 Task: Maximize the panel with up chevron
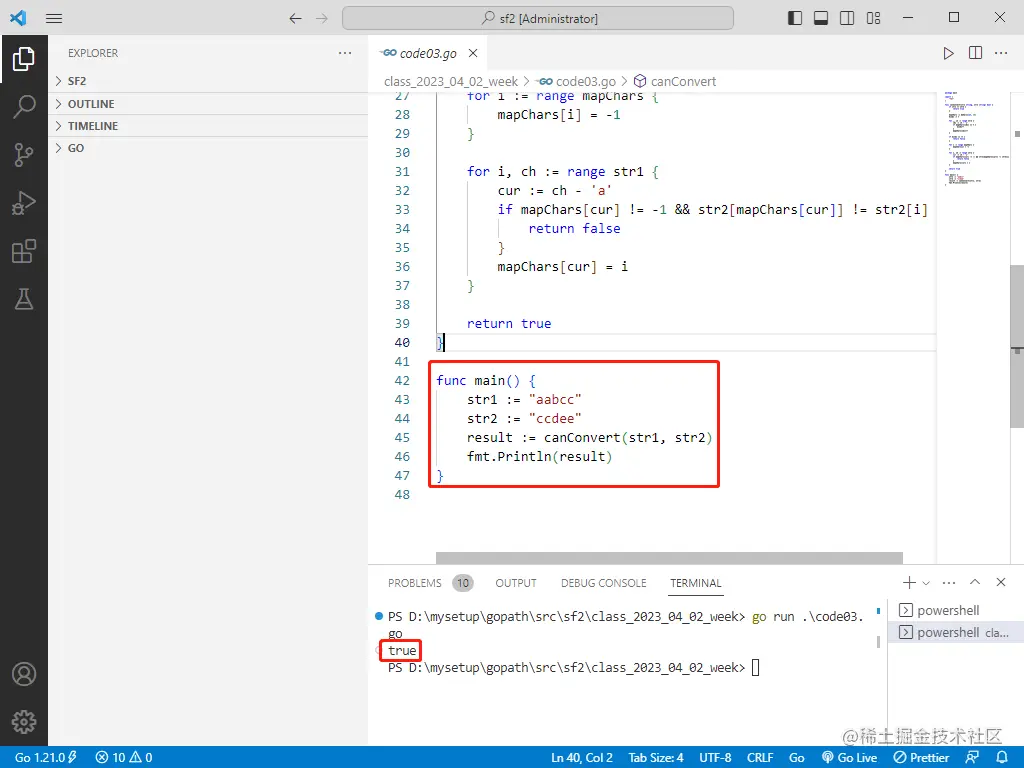(975, 582)
